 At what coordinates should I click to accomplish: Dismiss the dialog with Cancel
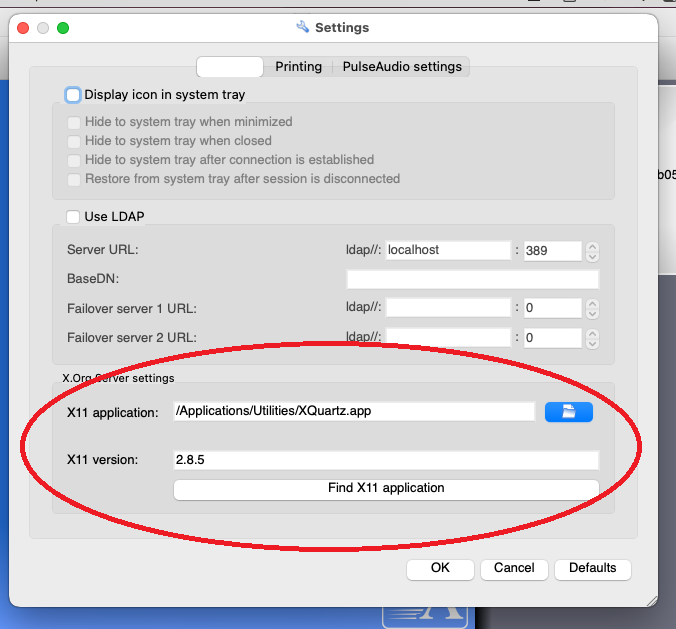(x=514, y=568)
